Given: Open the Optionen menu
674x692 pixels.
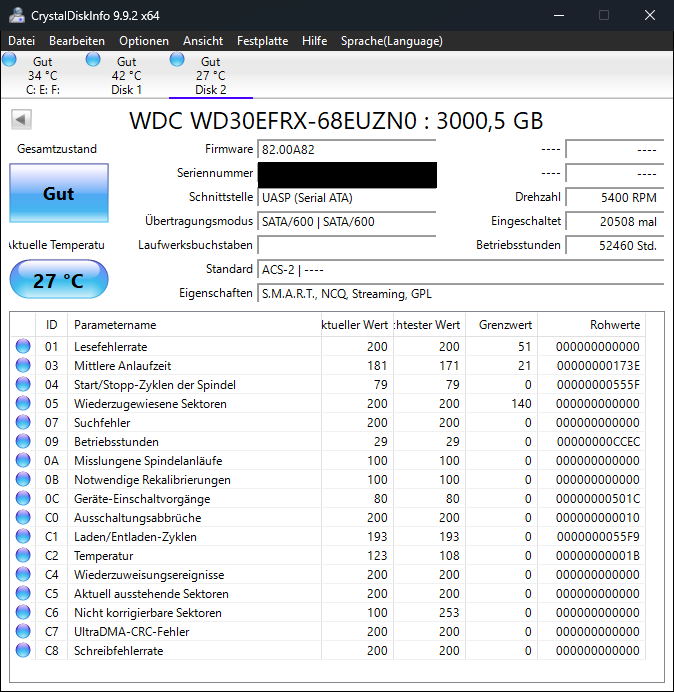Looking at the screenshot, I should pyautogui.click(x=144, y=41).
